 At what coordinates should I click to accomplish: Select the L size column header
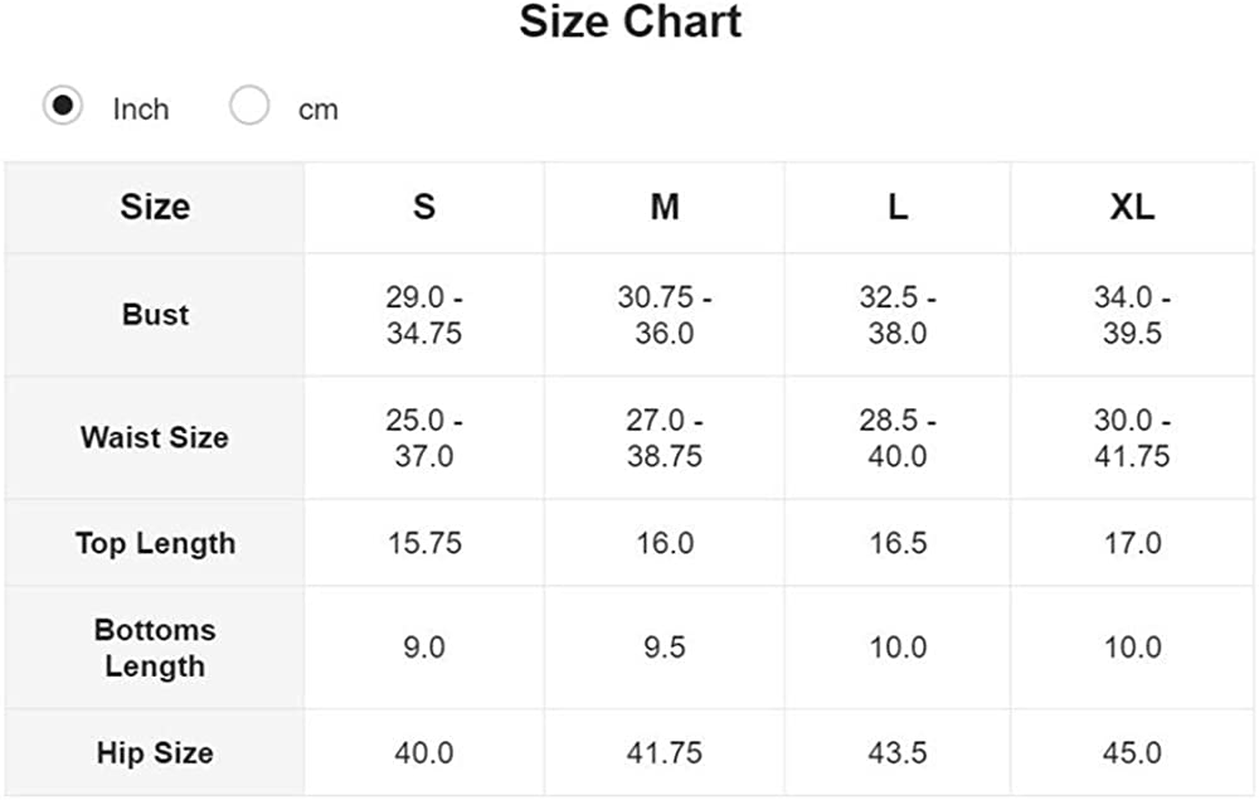coord(898,207)
